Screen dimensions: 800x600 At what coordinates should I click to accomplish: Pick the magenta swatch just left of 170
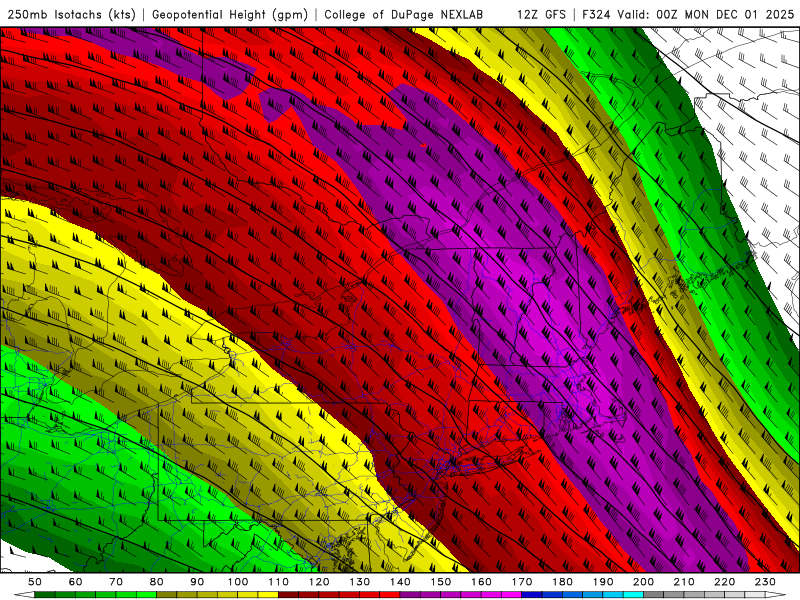click(511, 595)
